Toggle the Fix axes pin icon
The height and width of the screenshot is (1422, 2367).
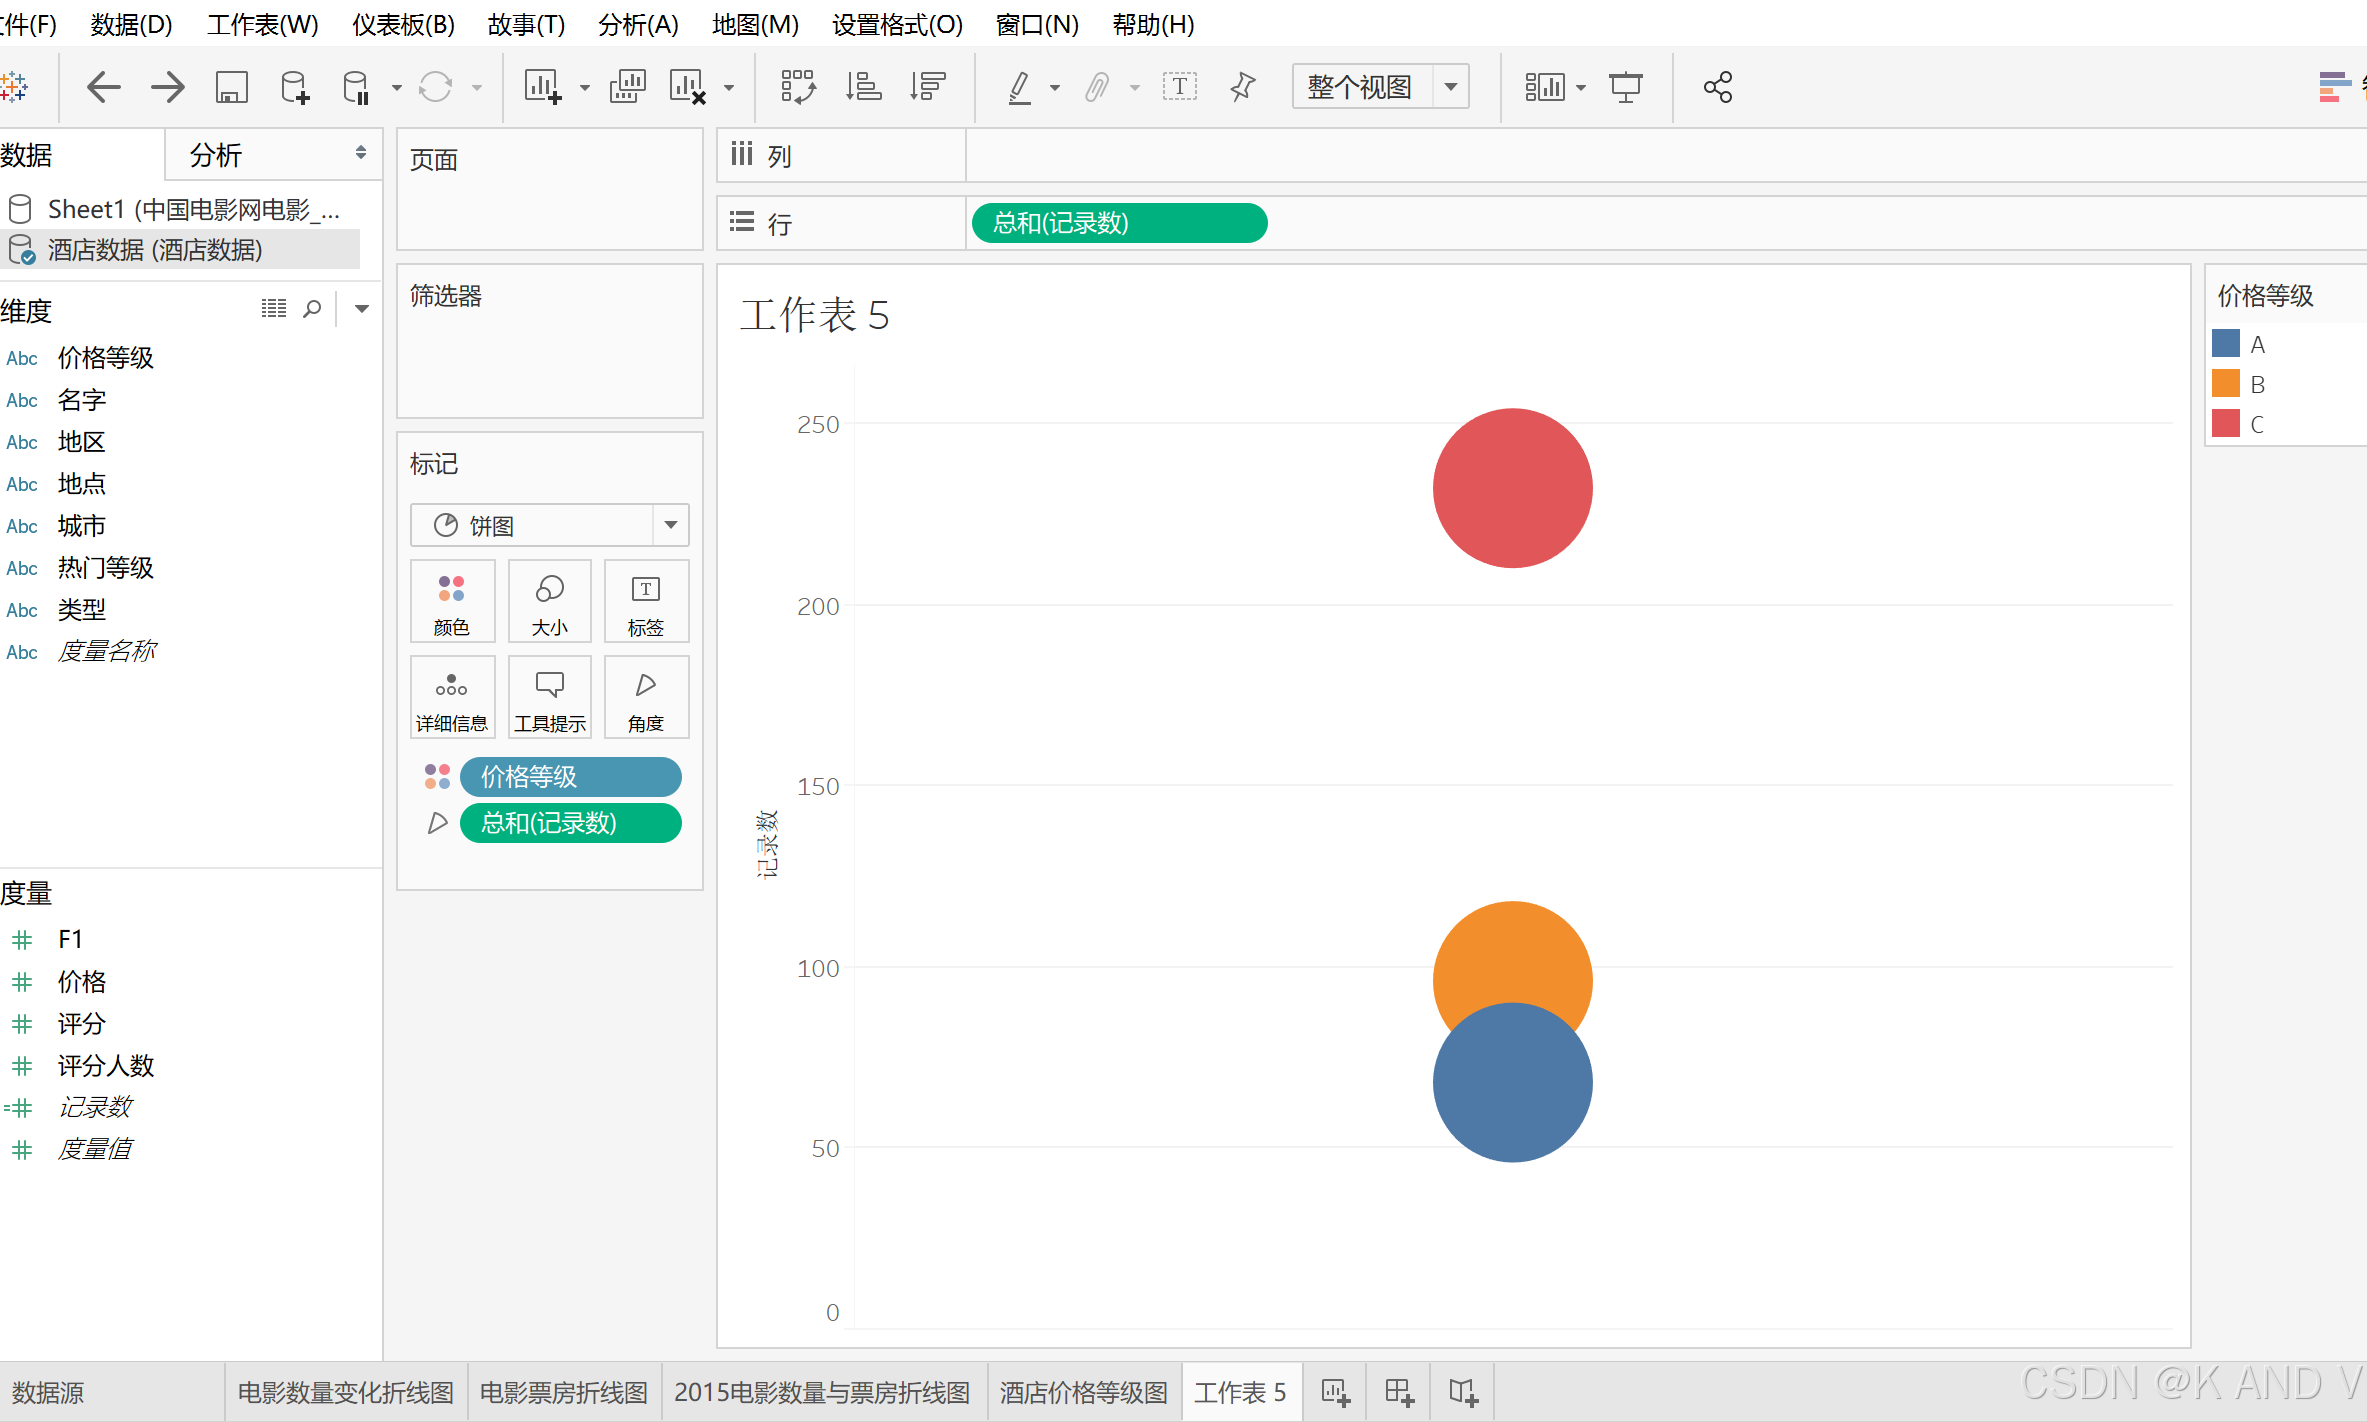[x=1243, y=87]
